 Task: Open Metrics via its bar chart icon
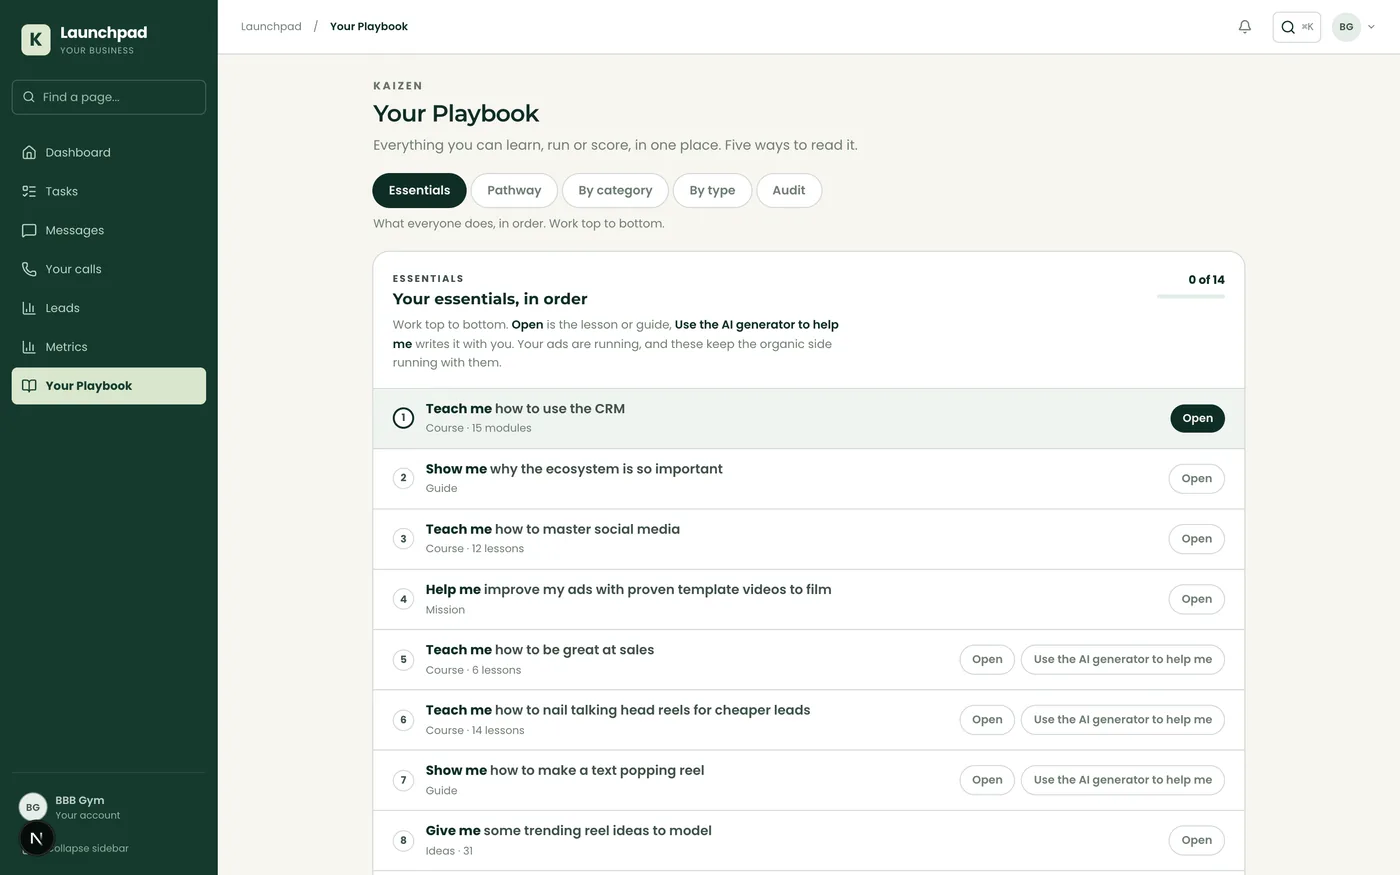coord(29,347)
